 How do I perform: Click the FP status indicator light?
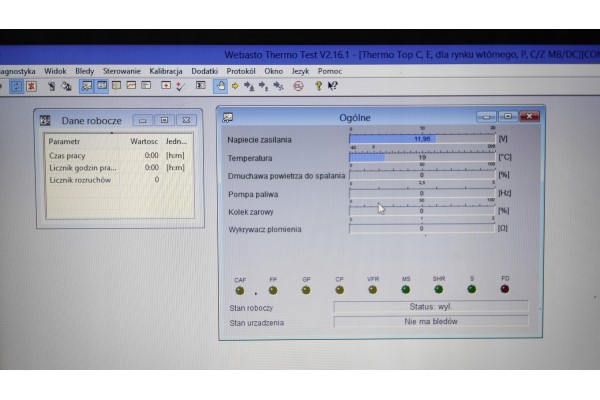(273, 291)
